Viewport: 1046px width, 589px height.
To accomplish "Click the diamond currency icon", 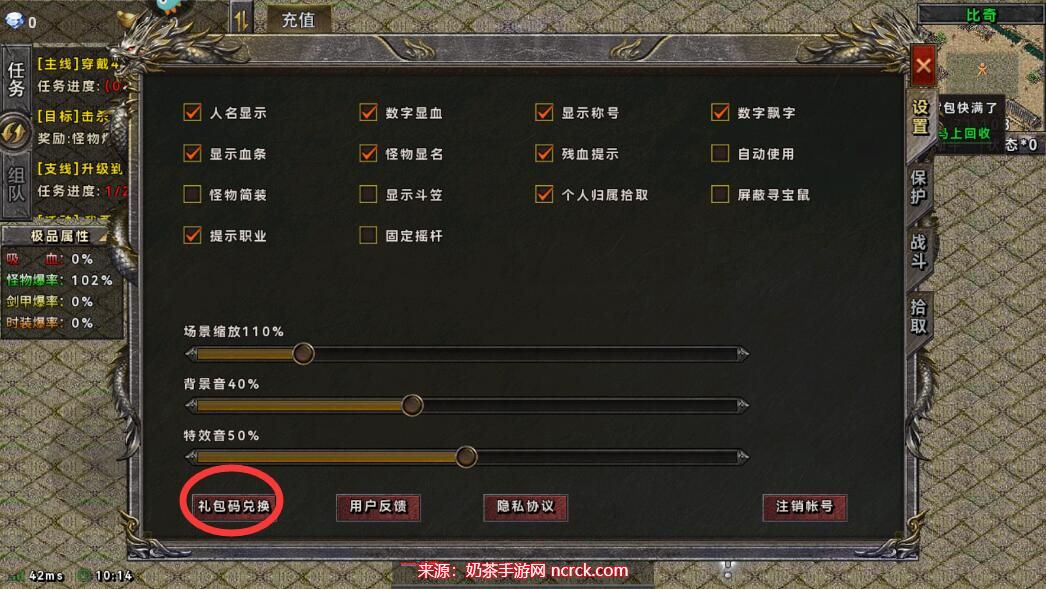I will 13,20.
